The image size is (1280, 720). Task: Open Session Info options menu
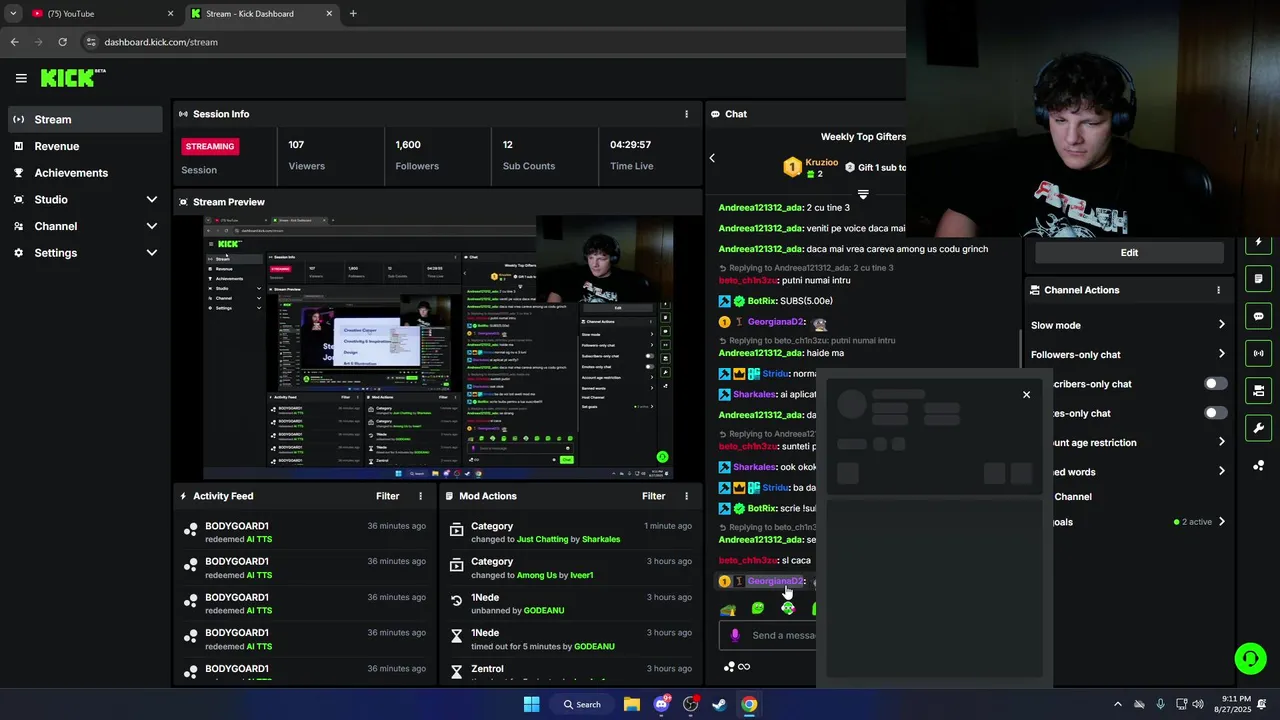tap(686, 114)
